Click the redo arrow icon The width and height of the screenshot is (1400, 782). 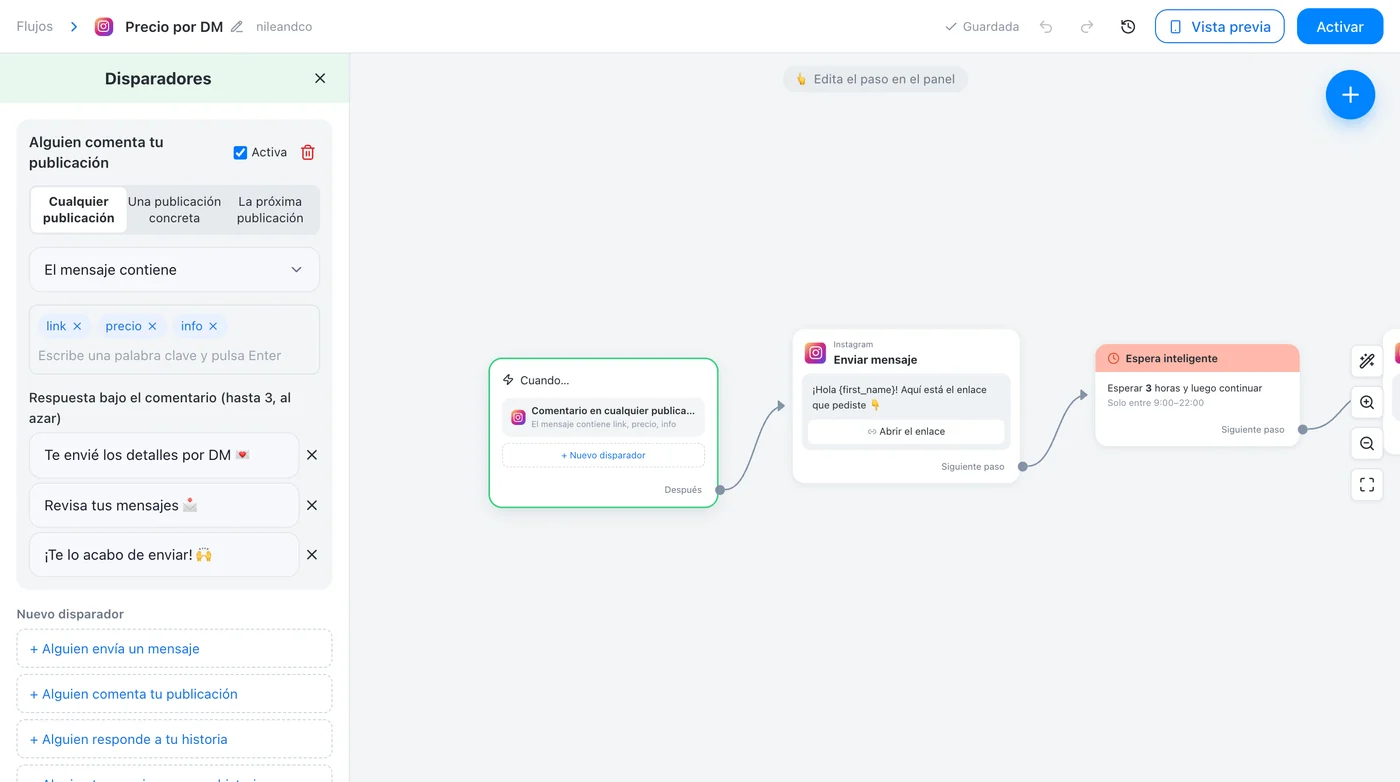pyautogui.click(x=1087, y=27)
